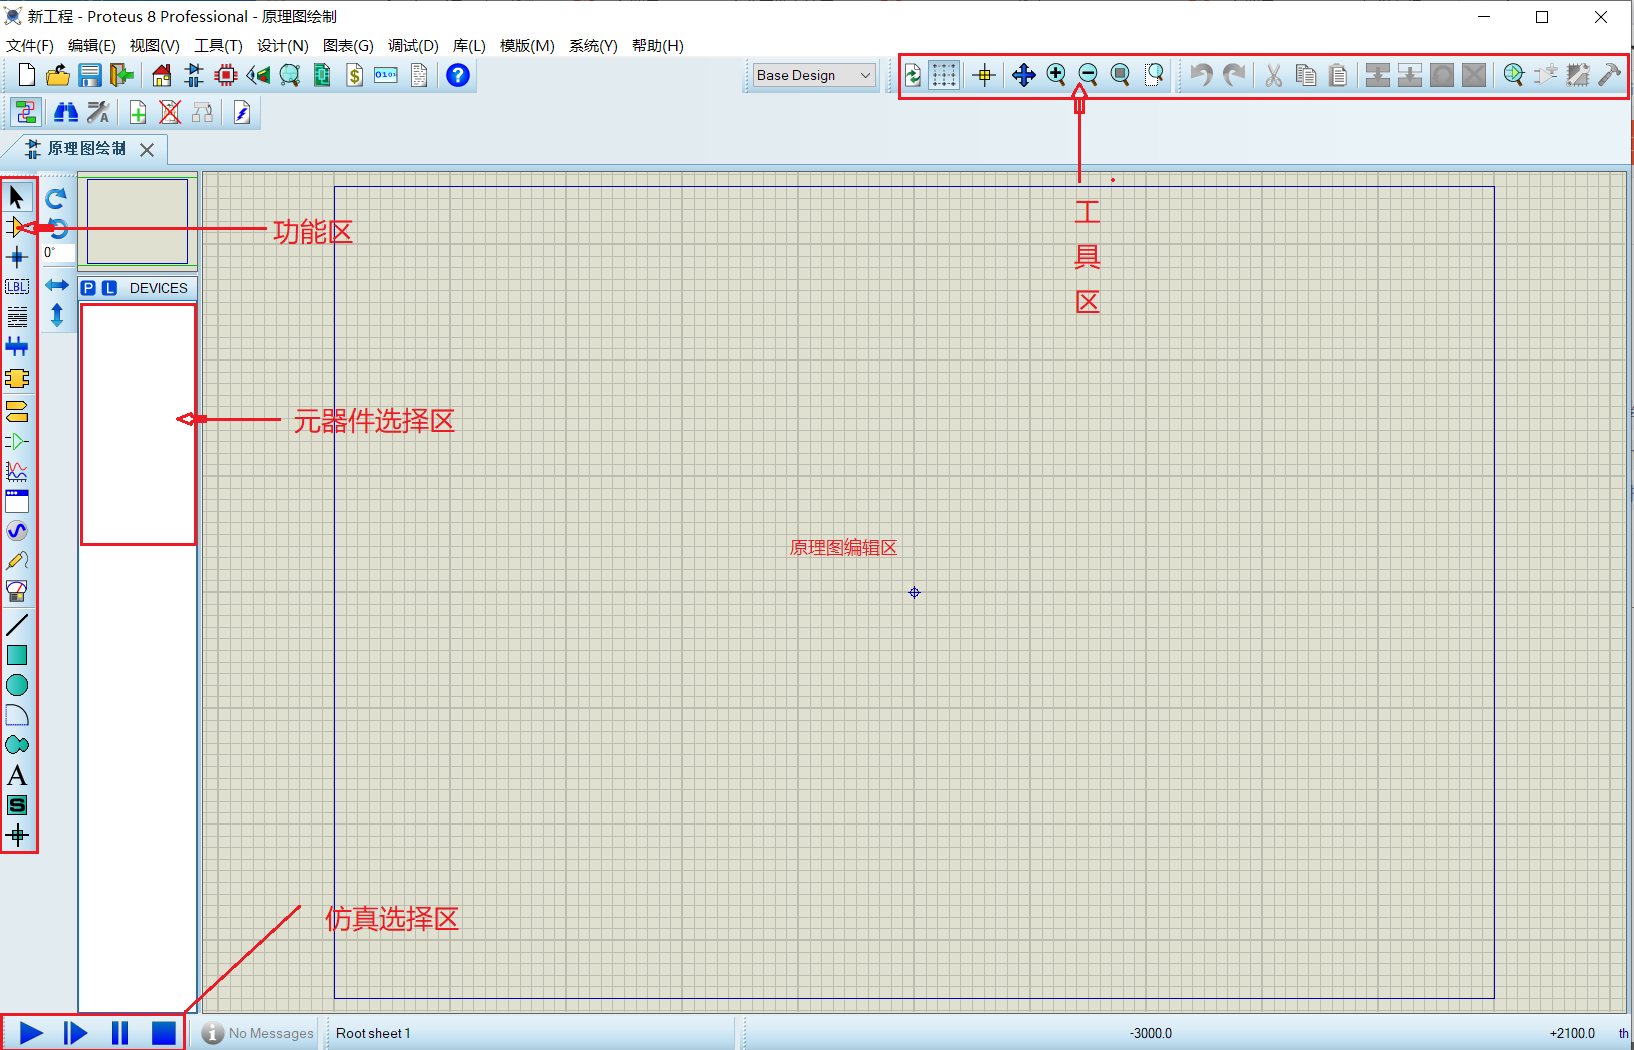Run Electrical Rules Check icon
The height and width of the screenshot is (1050, 1634).
point(242,112)
